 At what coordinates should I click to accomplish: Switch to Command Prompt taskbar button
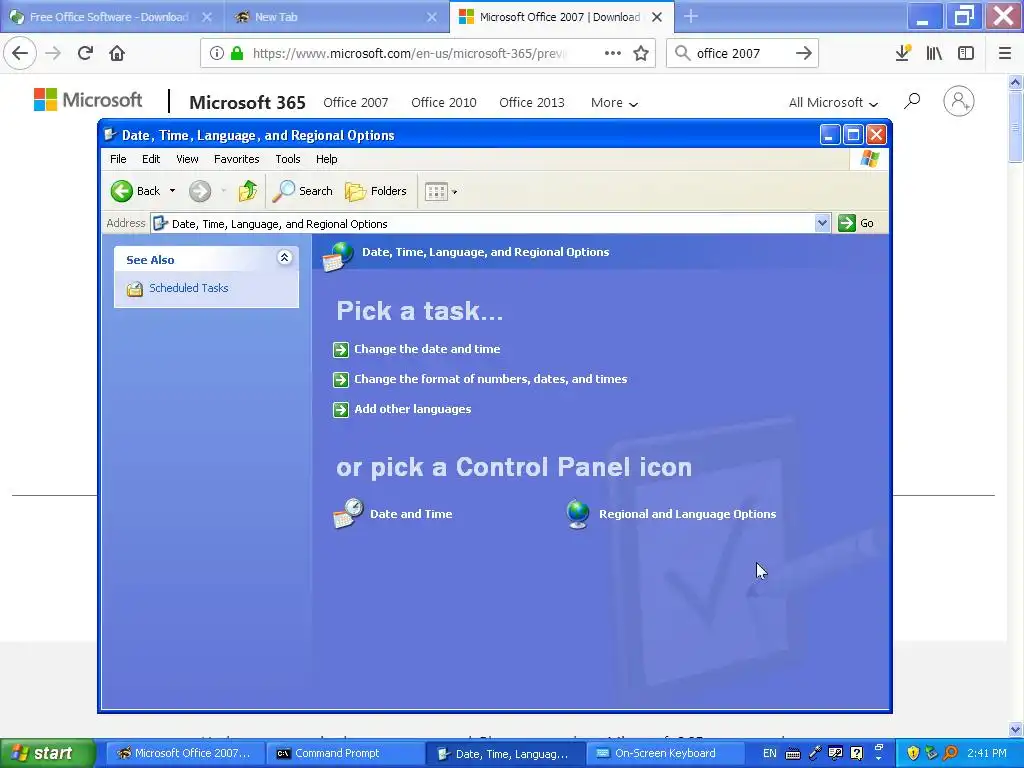pyautogui.click(x=344, y=754)
